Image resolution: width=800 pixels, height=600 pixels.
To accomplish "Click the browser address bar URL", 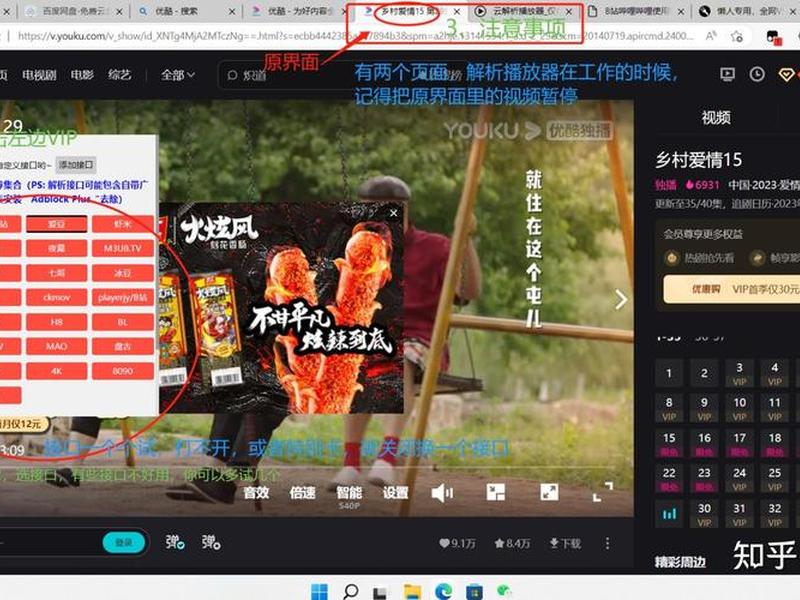I will 355,36.
